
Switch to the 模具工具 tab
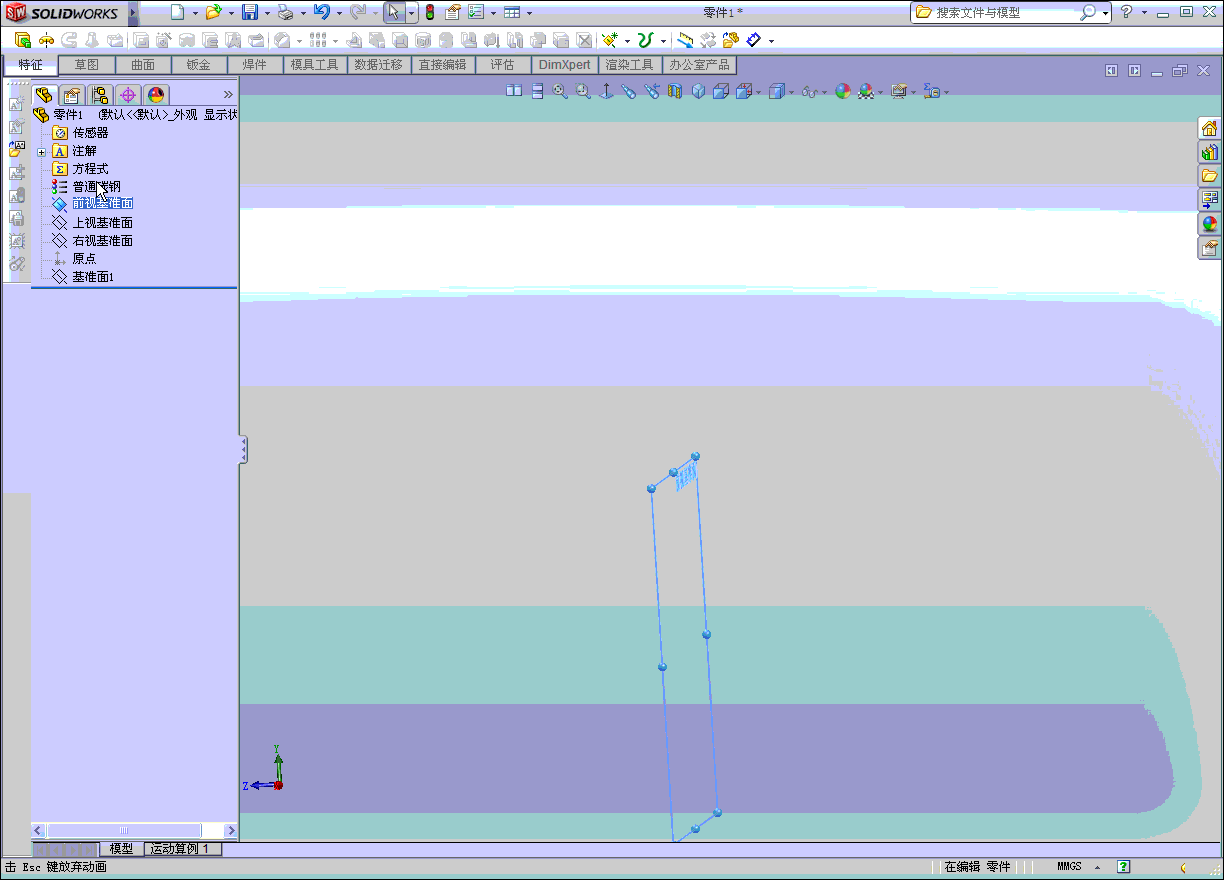314,65
